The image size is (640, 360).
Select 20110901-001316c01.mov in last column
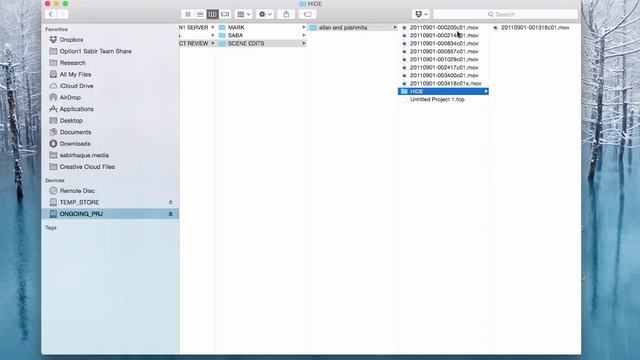(x=535, y=27)
